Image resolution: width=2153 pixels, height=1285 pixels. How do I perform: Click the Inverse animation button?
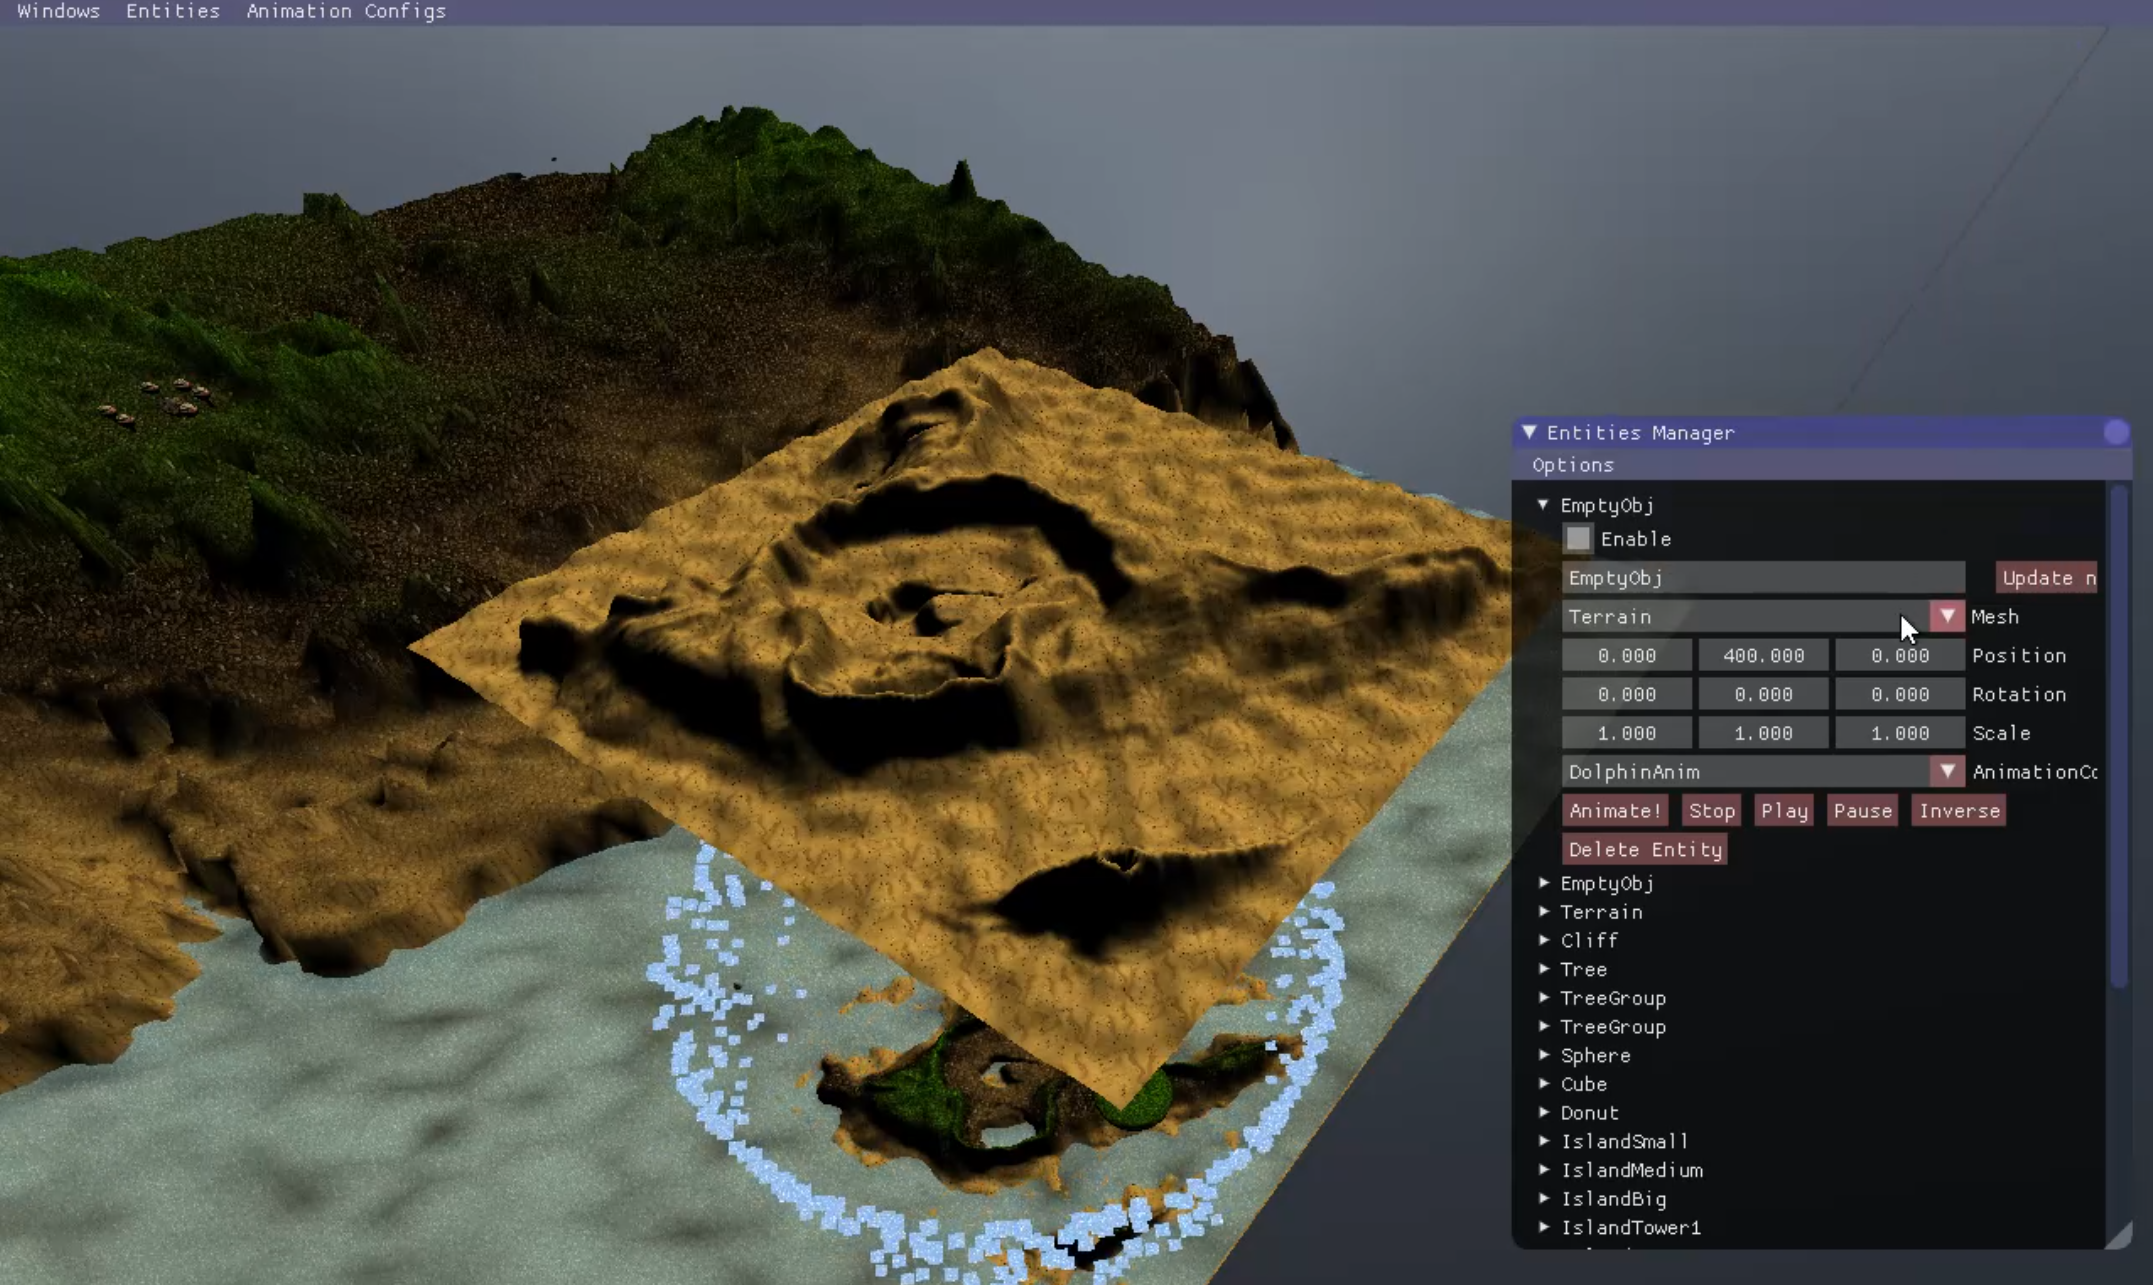1958,811
